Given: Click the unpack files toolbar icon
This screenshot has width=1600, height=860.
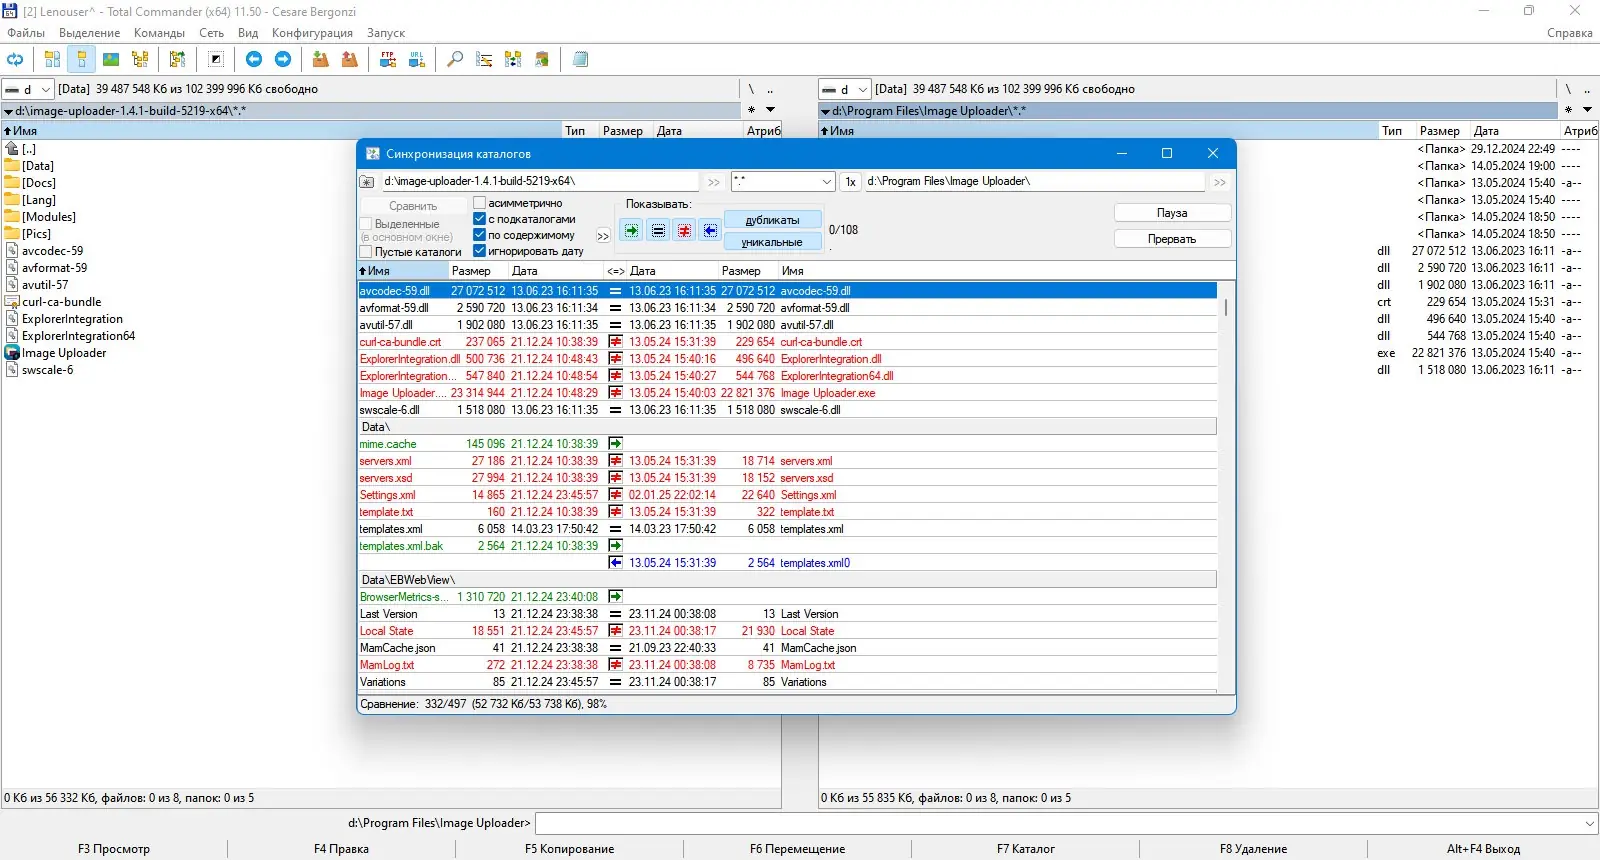Looking at the screenshot, I should (x=350, y=60).
